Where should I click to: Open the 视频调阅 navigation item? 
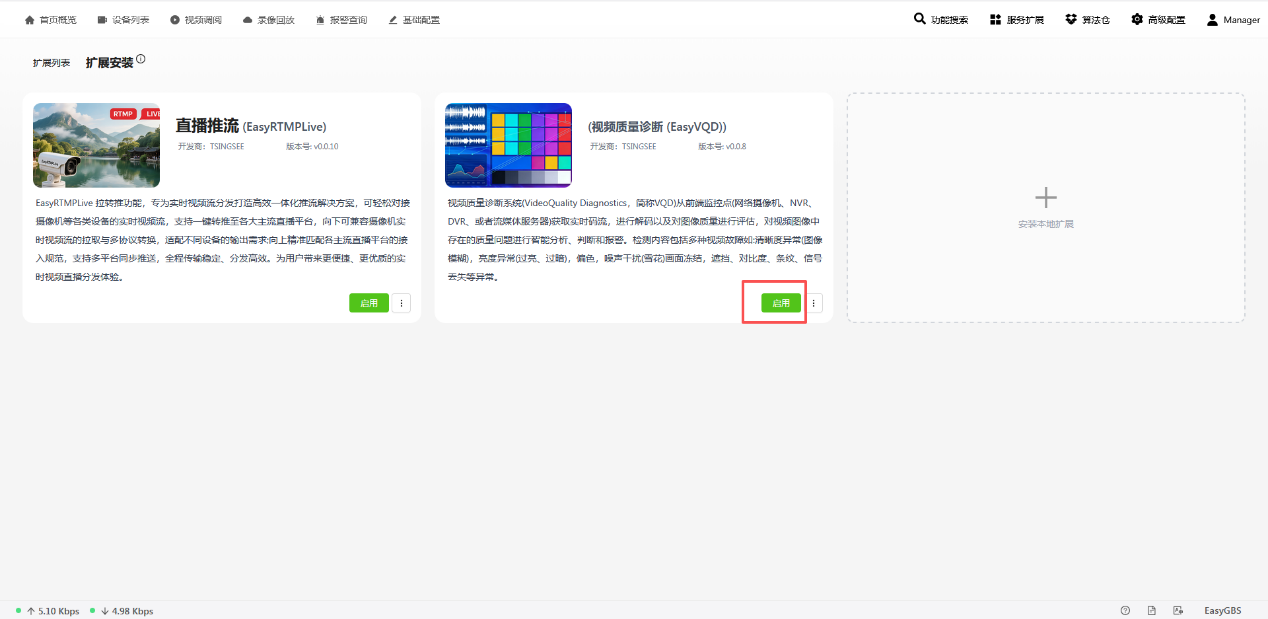196,20
